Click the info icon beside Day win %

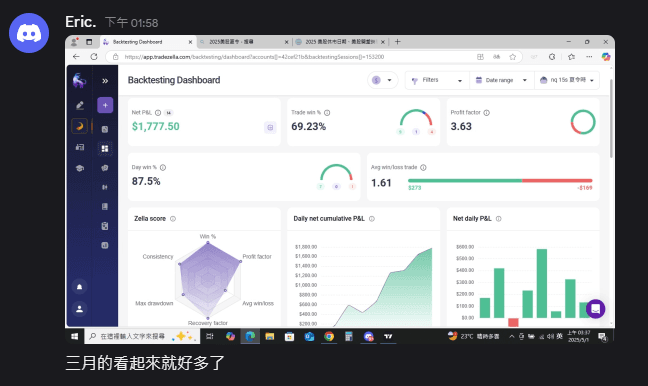163,167
